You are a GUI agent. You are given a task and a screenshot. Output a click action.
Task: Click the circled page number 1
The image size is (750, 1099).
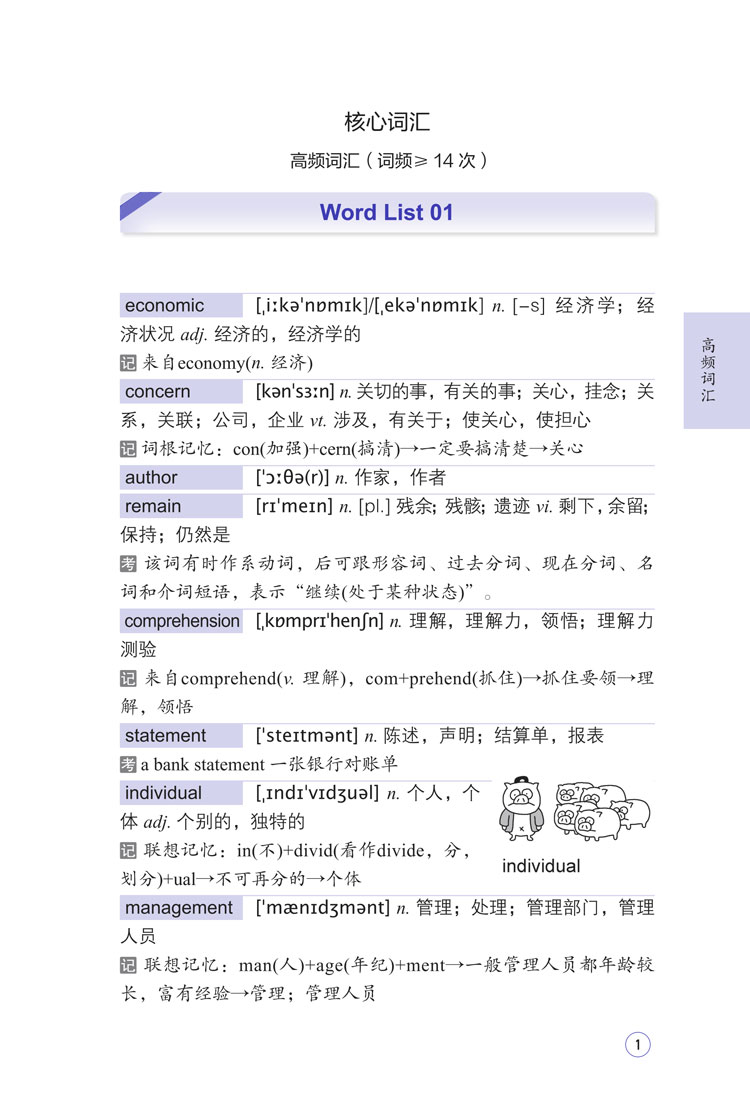coord(638,1045)
